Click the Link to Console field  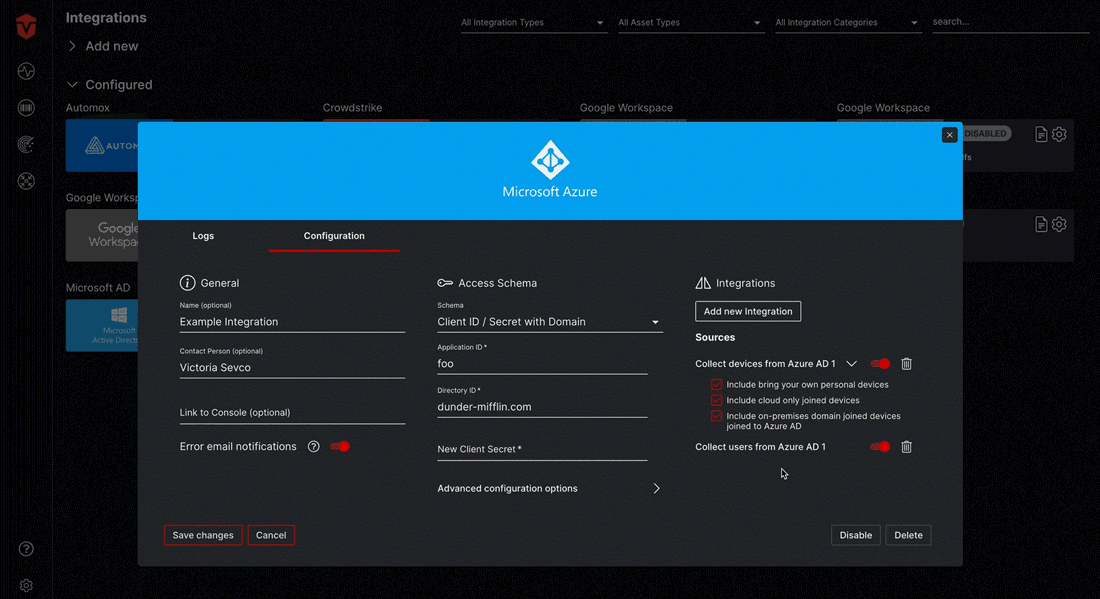tap(292, 412)
